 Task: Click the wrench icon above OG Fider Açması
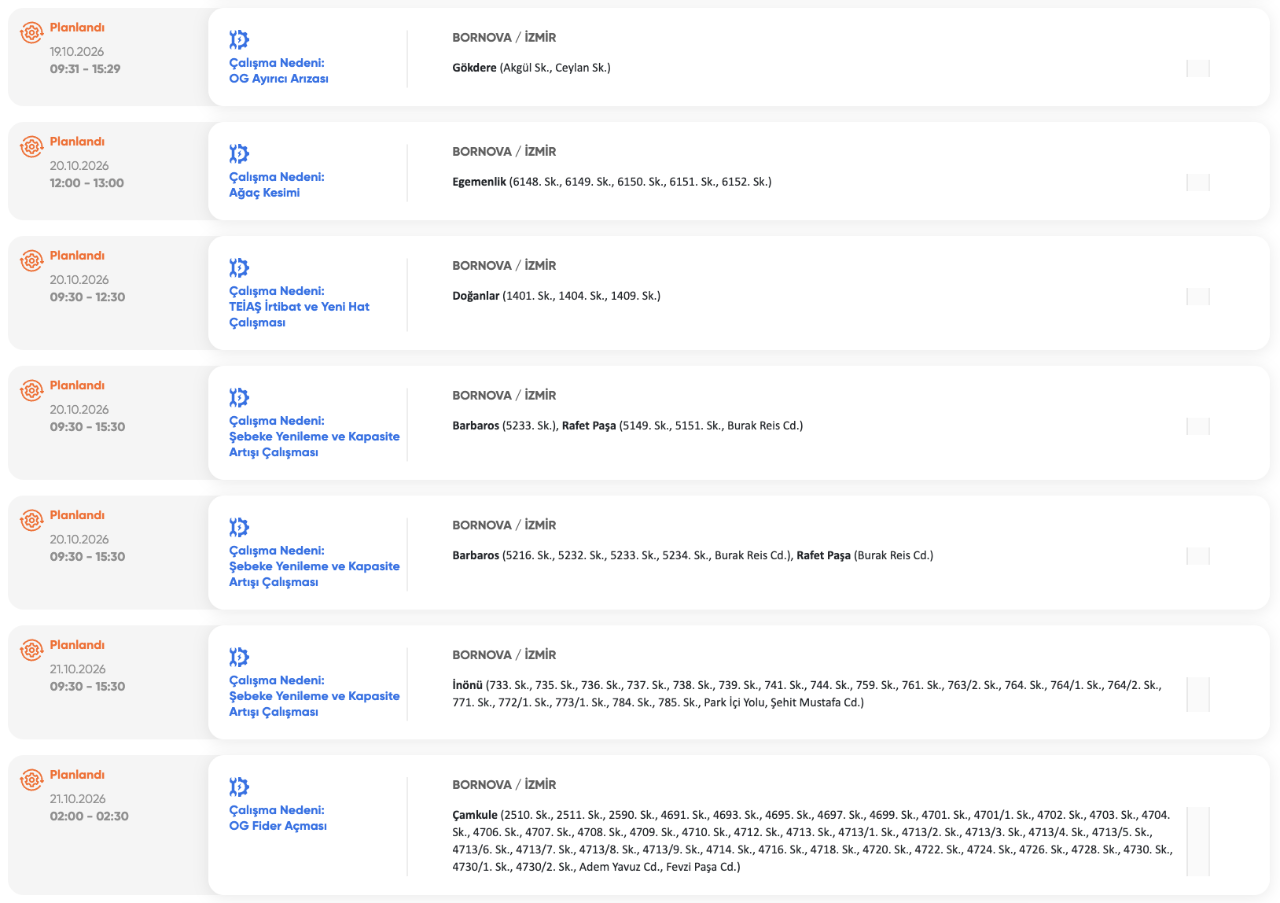[239, 787]
